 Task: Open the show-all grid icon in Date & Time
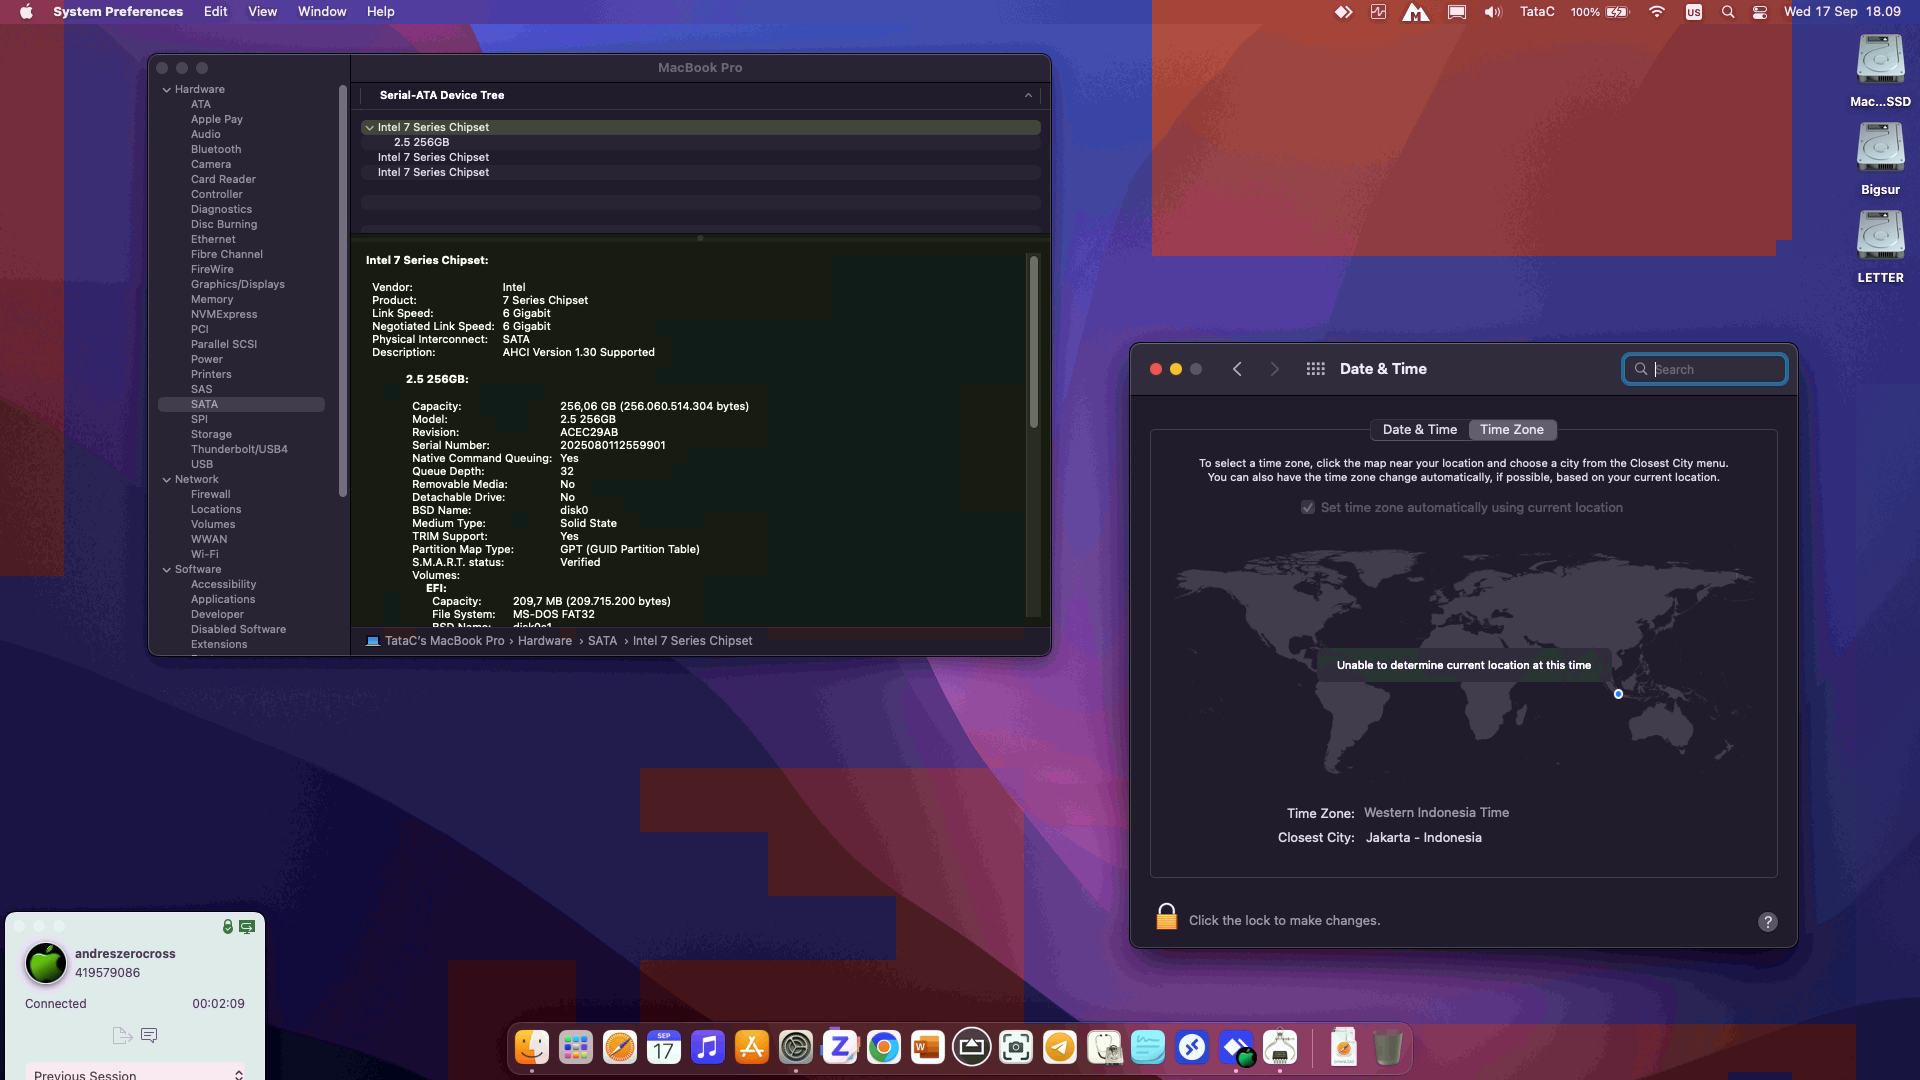pyautogui.click(x=1315, y=369)
